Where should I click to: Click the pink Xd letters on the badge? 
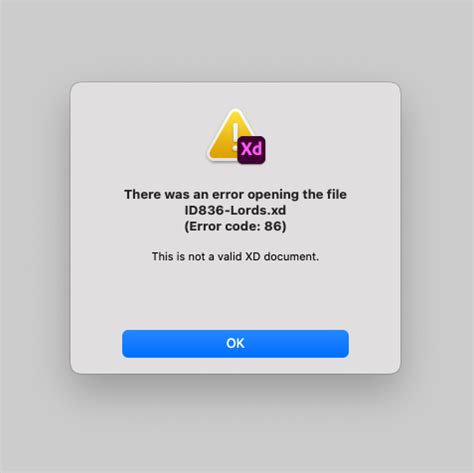click(252, 149)
